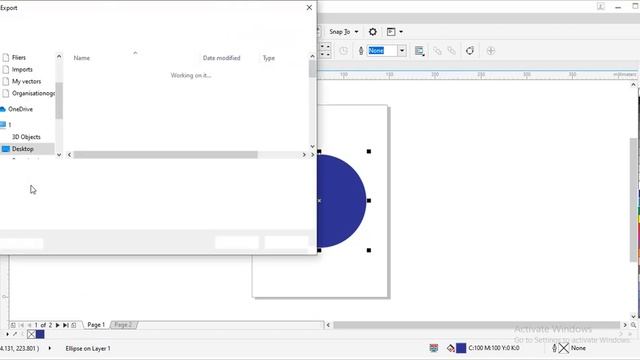Click the top-right selection handle of ellipse
Viewport: 640px width, 360px height.
(369, 151)
